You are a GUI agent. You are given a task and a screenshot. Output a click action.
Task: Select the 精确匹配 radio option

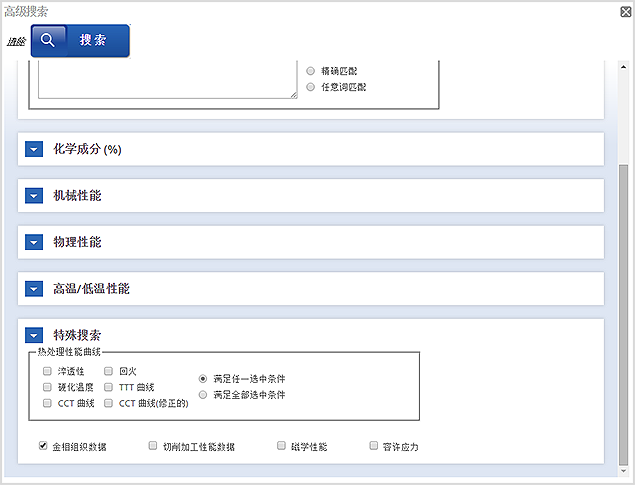point(311,71)
